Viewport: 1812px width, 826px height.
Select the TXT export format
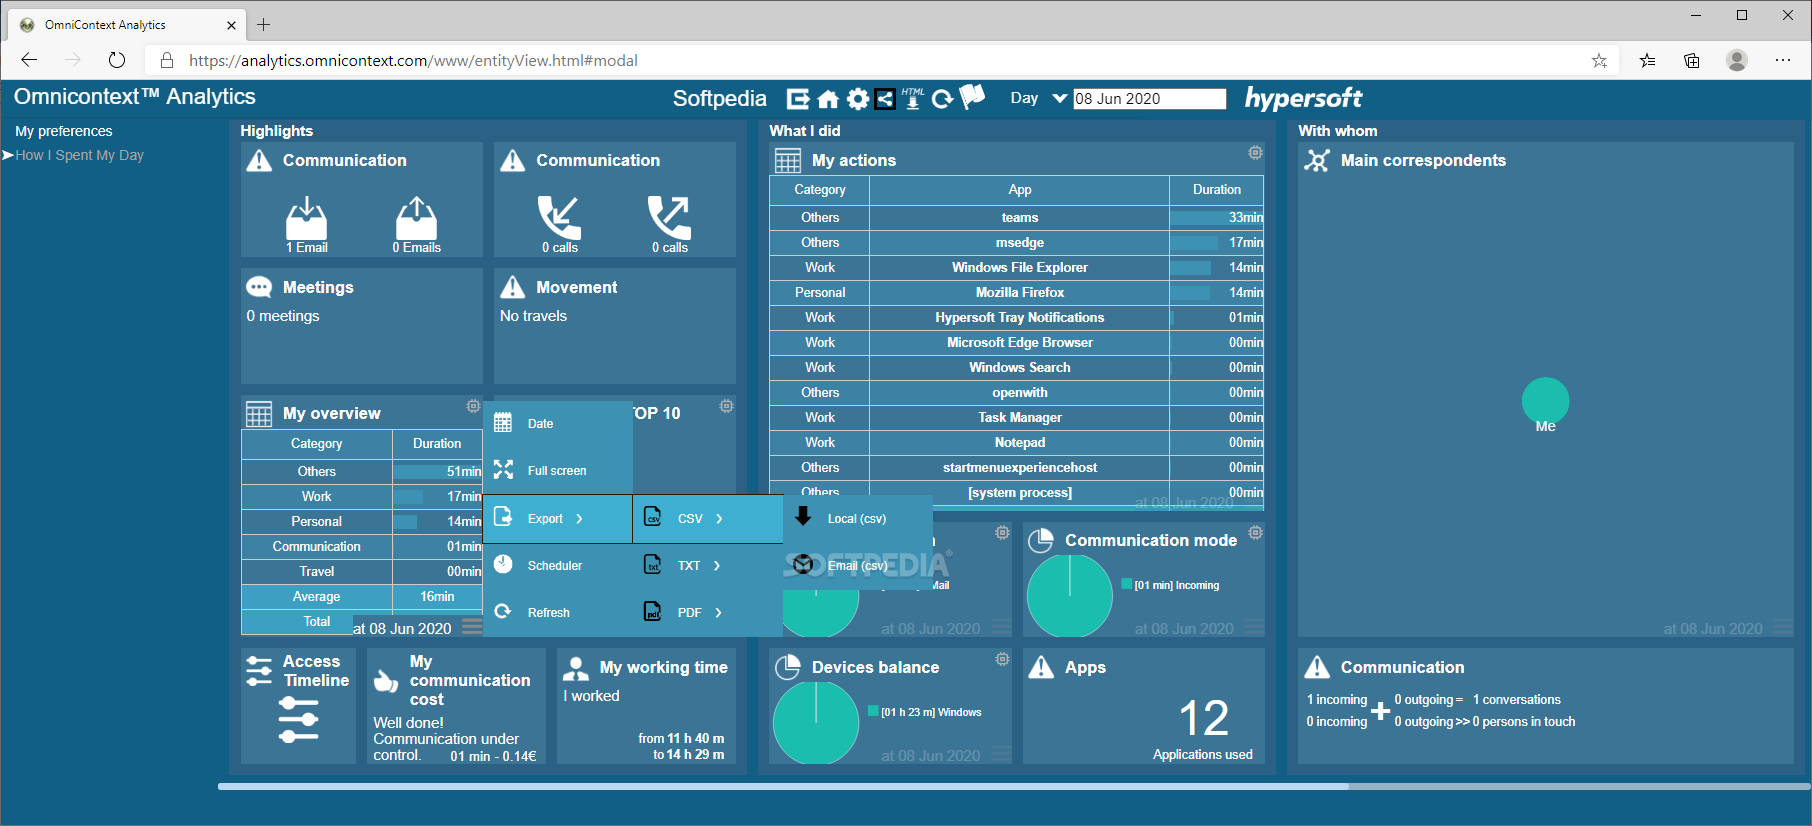(708, 566)
